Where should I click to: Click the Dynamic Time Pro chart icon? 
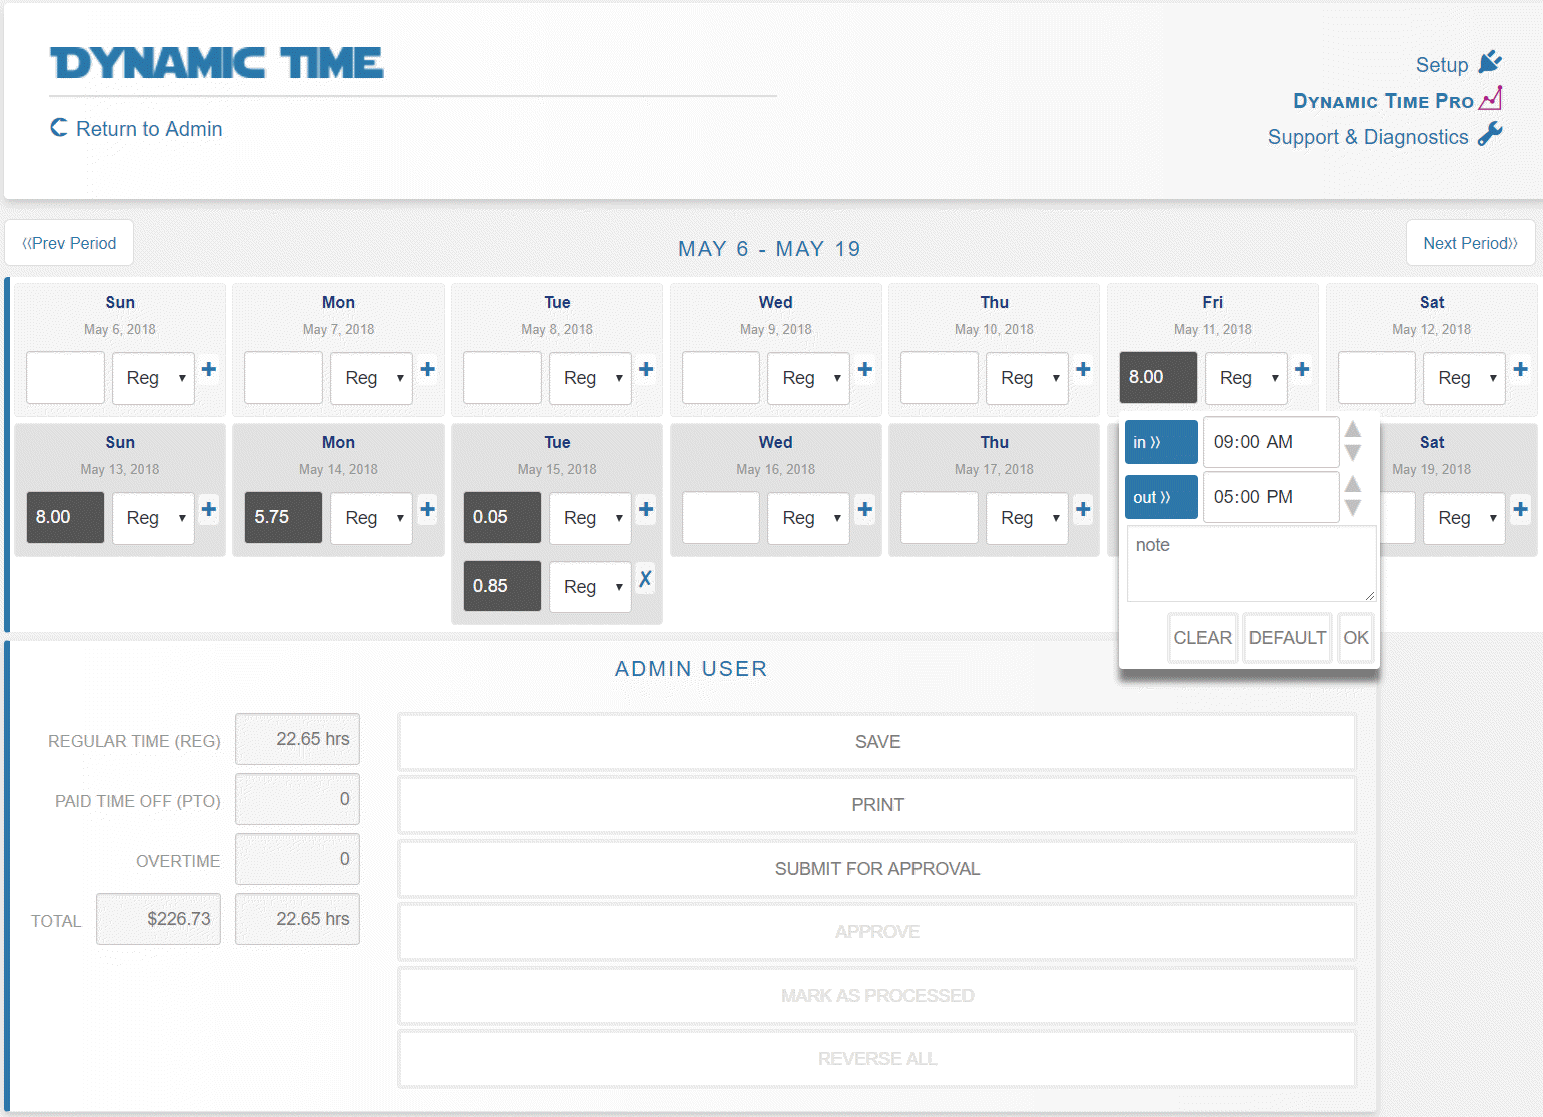click(x=1491, y=98)
